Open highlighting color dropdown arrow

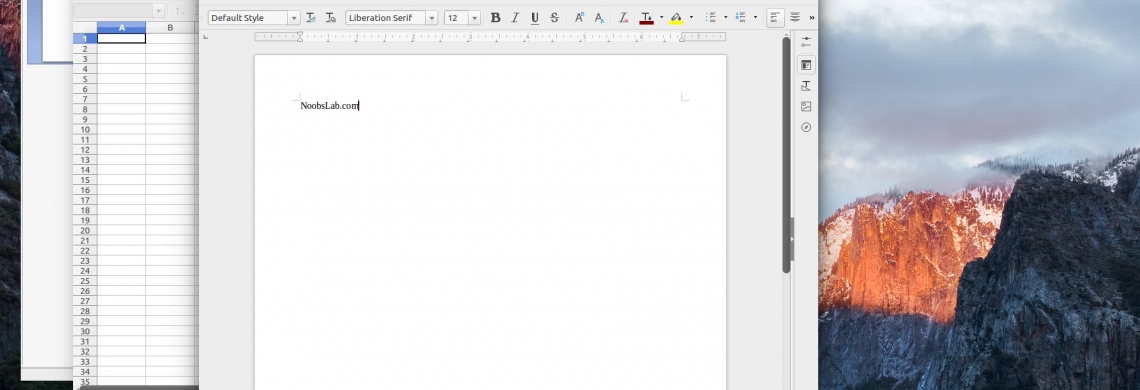tap(691, 17)
